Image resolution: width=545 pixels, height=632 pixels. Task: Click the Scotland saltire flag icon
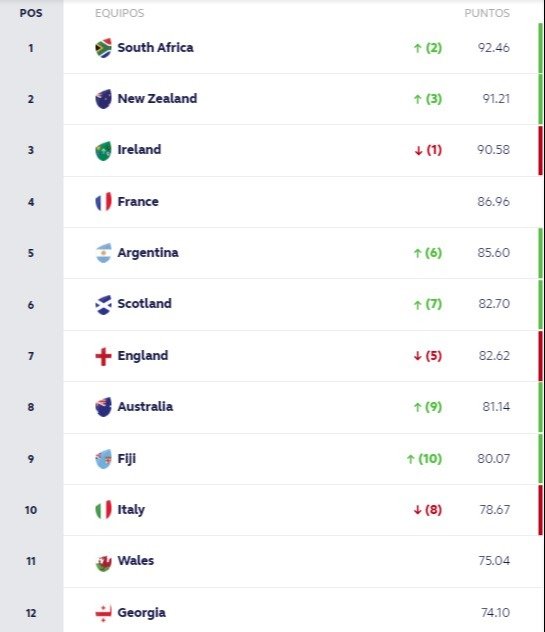(x=103, y=304)
